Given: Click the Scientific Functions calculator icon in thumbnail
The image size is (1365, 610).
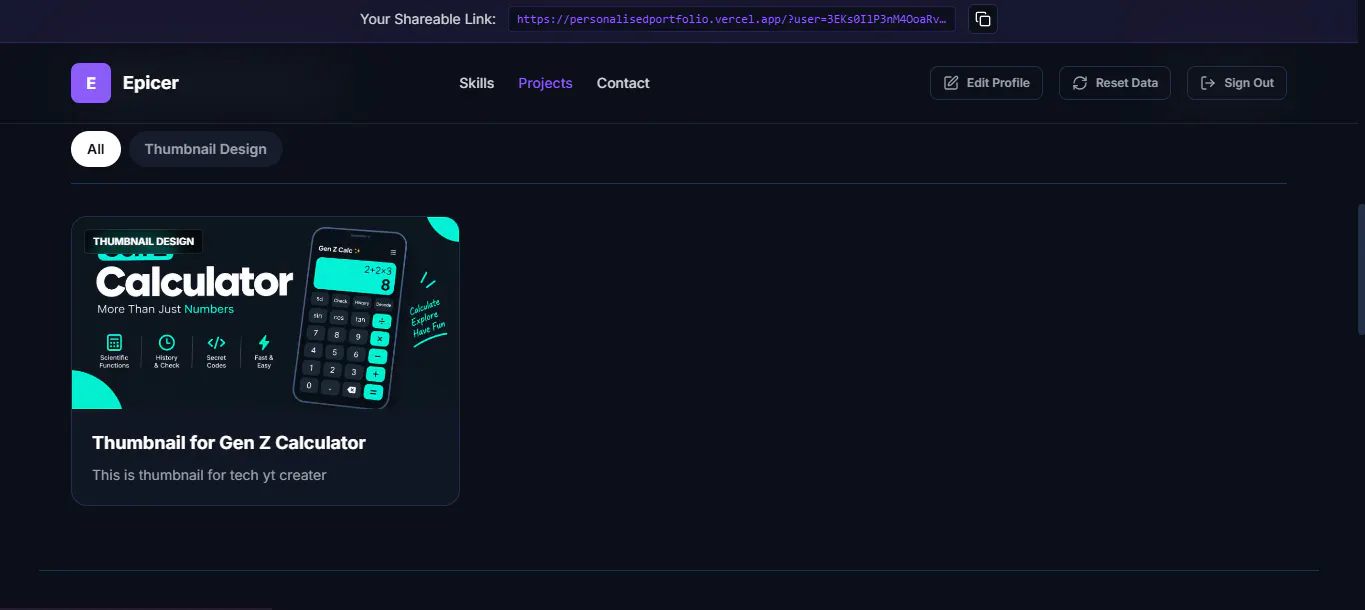Looking at the screenshot, I should pyautogui.click(x=114, y=343).
